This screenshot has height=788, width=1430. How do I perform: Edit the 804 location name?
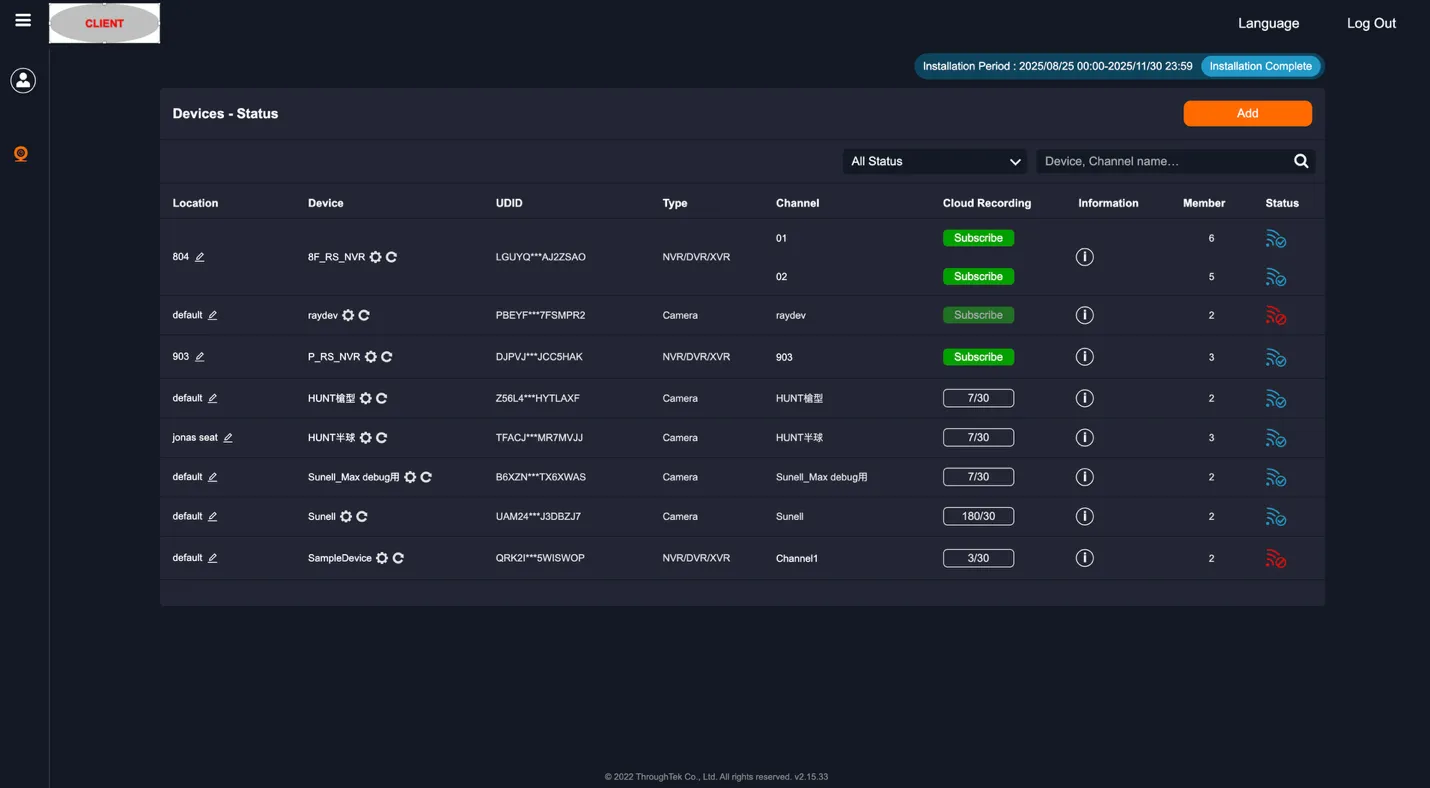200,257
